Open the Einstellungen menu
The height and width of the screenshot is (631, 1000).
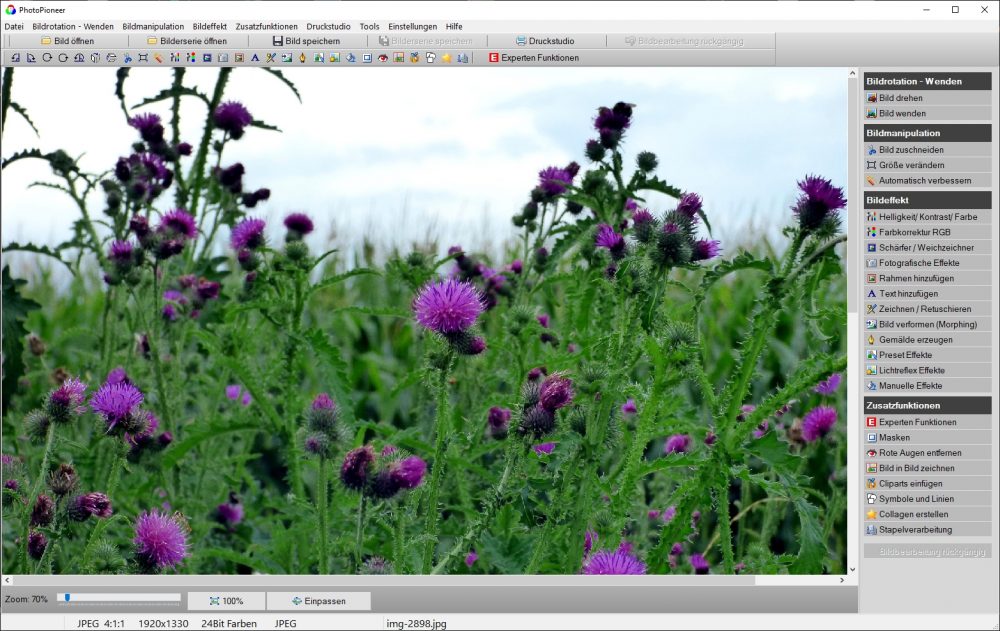(x=412, y=26)
